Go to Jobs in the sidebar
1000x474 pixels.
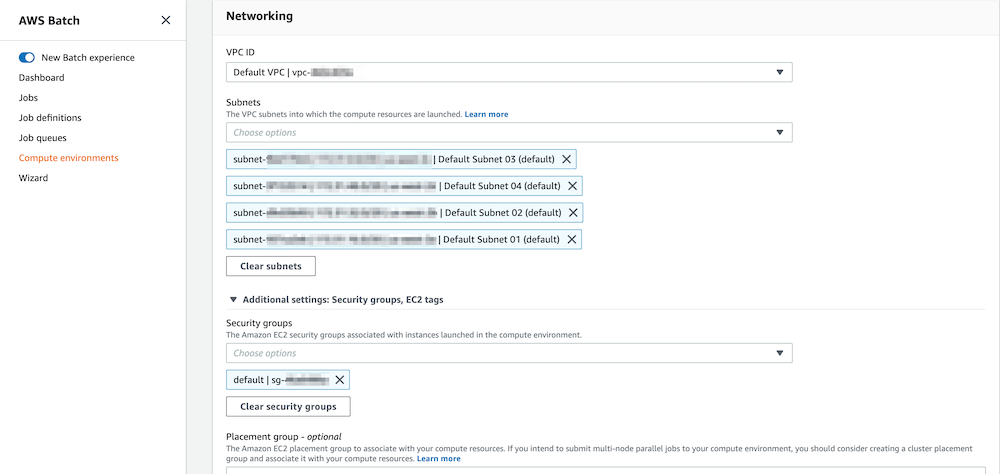pyautogui.click(x=28, y=98)
